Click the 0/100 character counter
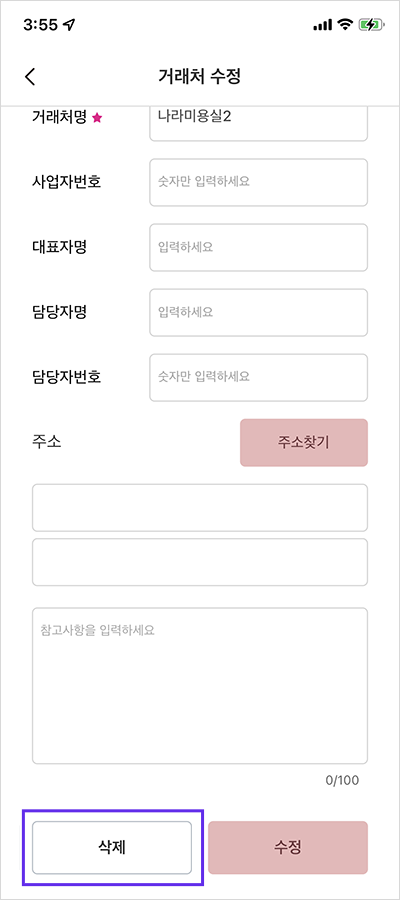Screen dimensions: 400x900 pos(342,780)
